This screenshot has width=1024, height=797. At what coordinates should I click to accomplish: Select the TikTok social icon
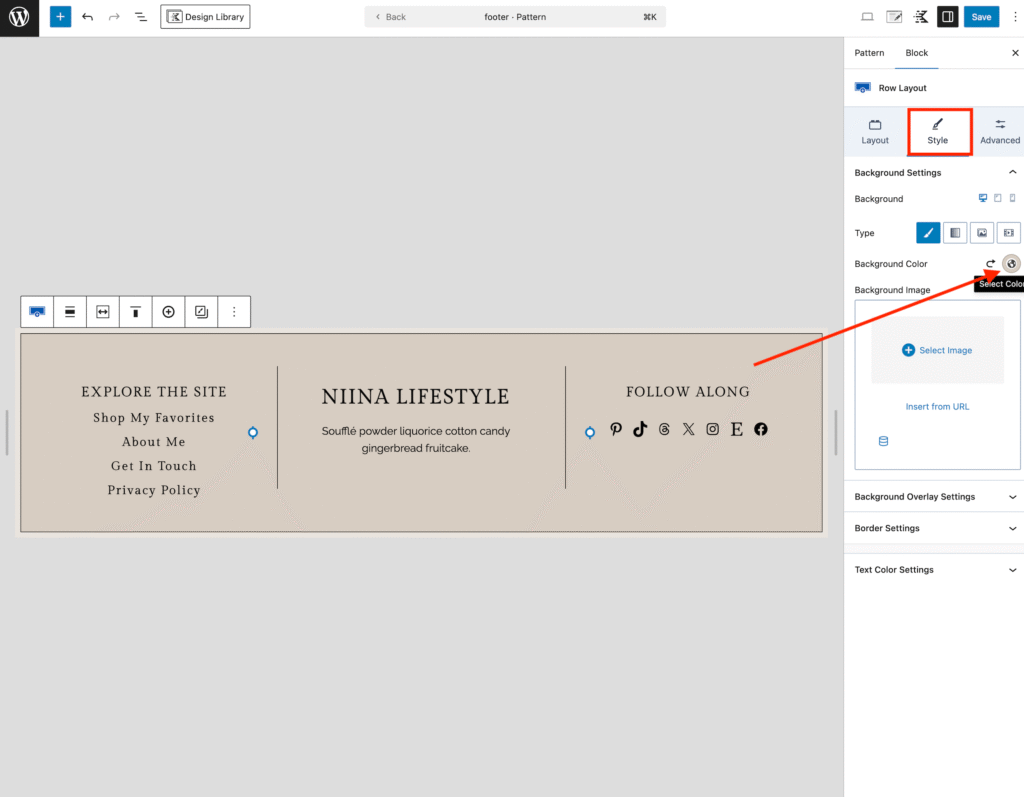click(640, 429)
